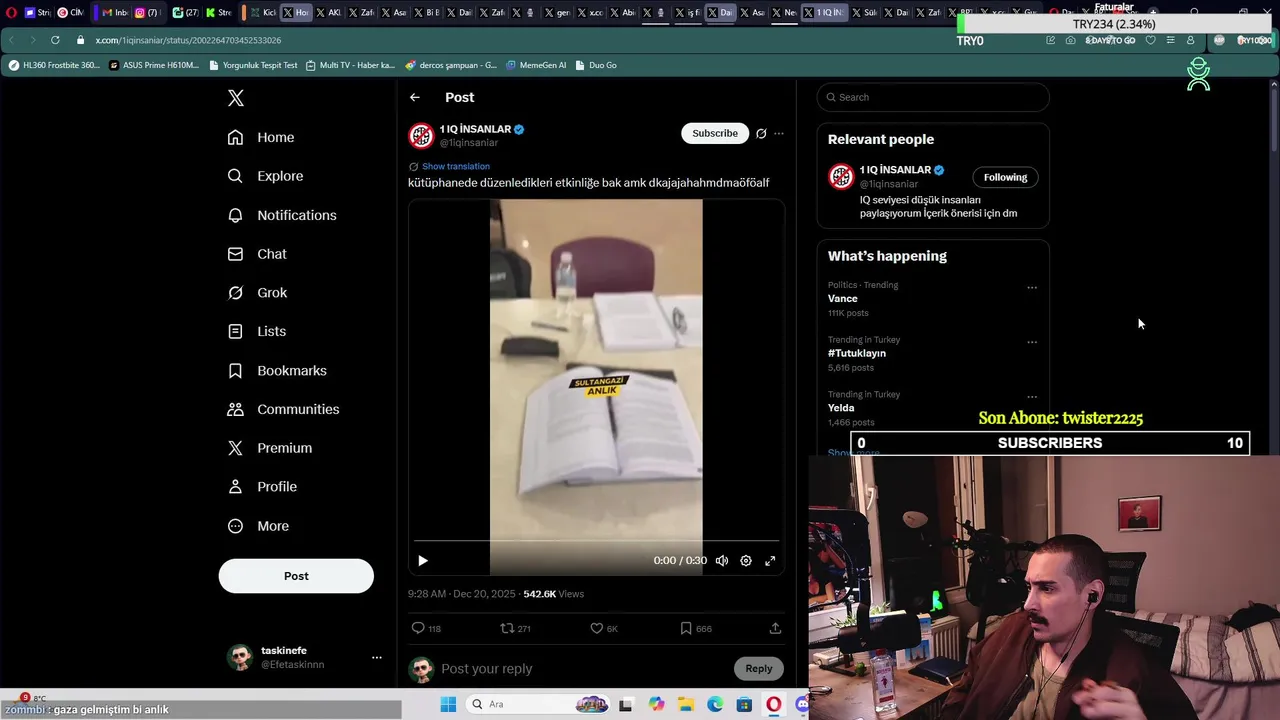Expand the More menu in sidebar
The image size is (1280, 720).
click(258, 526)
